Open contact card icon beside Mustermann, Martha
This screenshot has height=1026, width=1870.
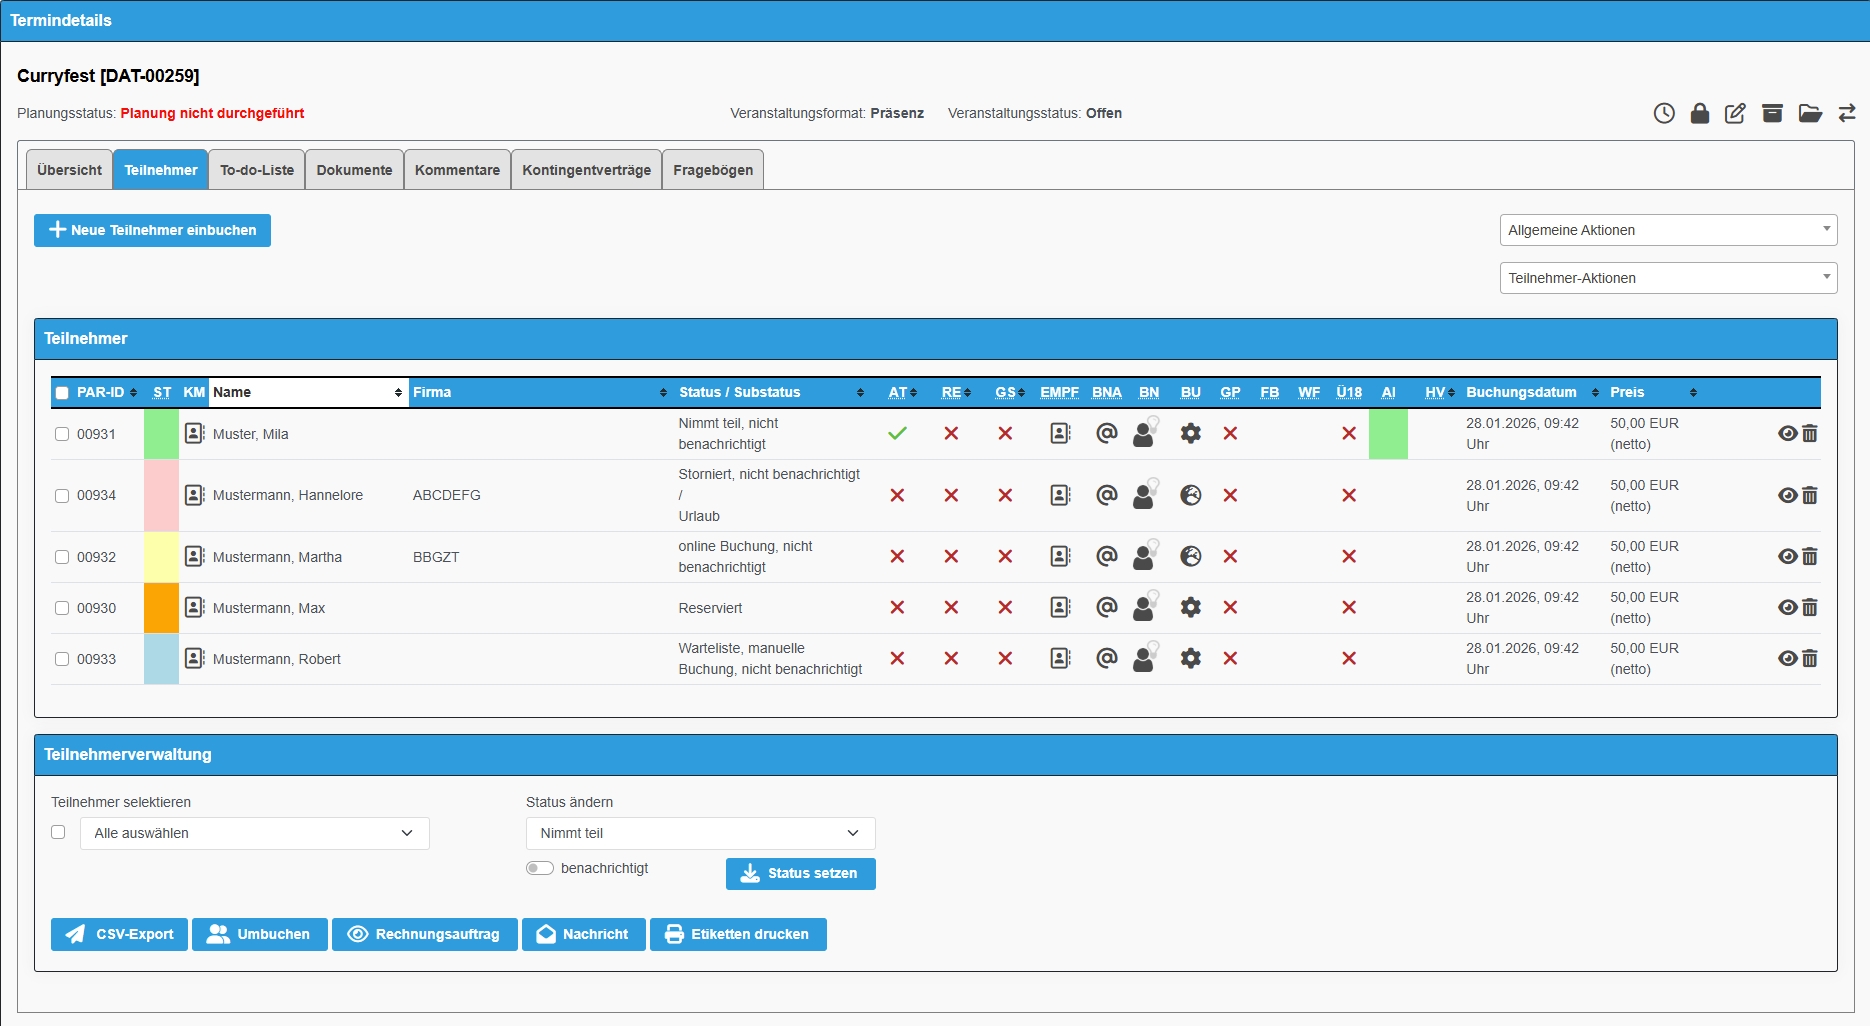coord(195,557)
